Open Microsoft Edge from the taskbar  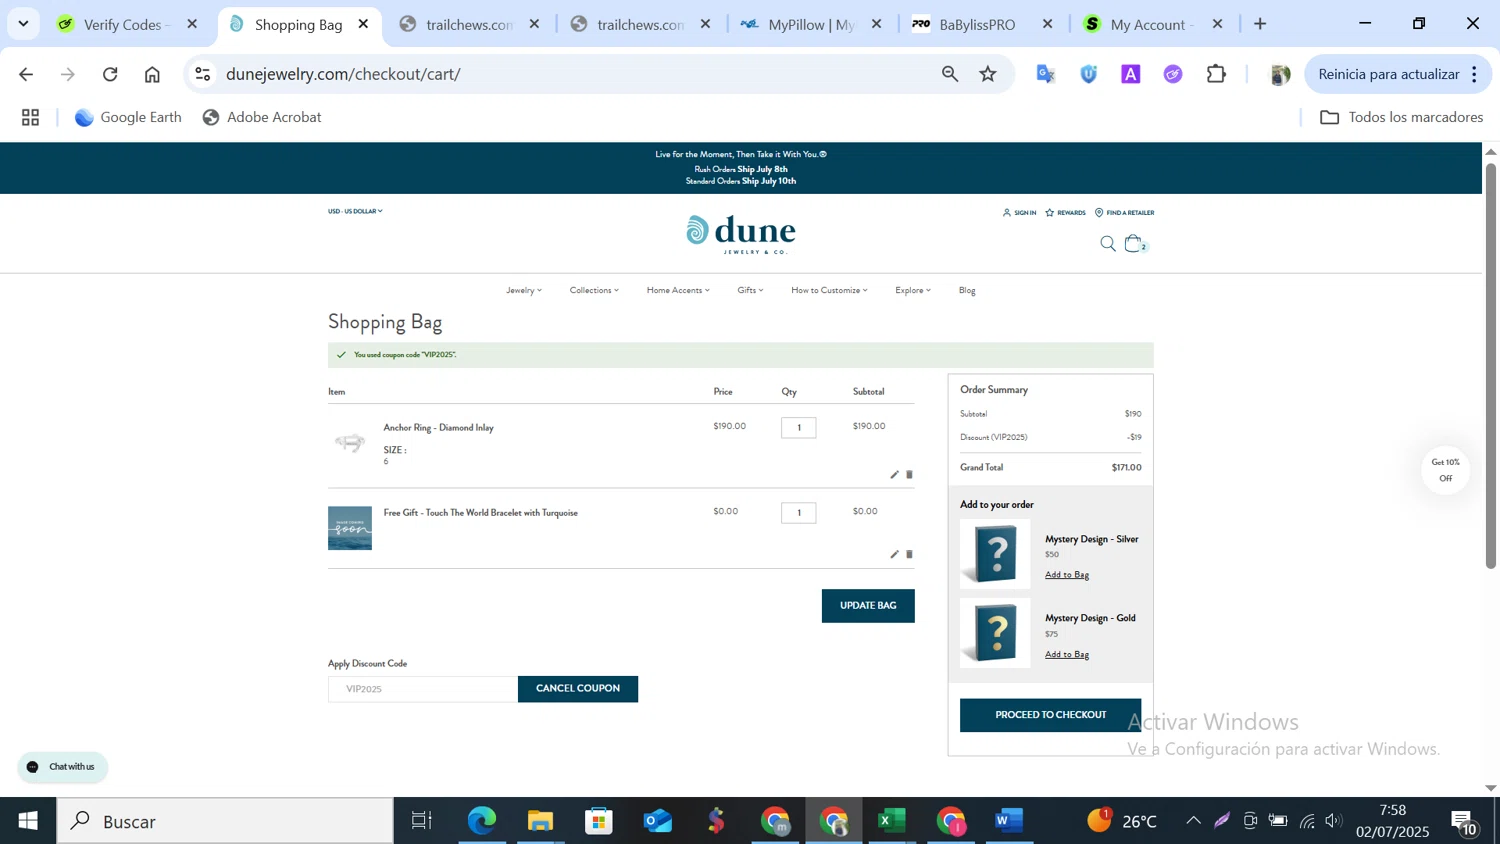tap(481, 821)
